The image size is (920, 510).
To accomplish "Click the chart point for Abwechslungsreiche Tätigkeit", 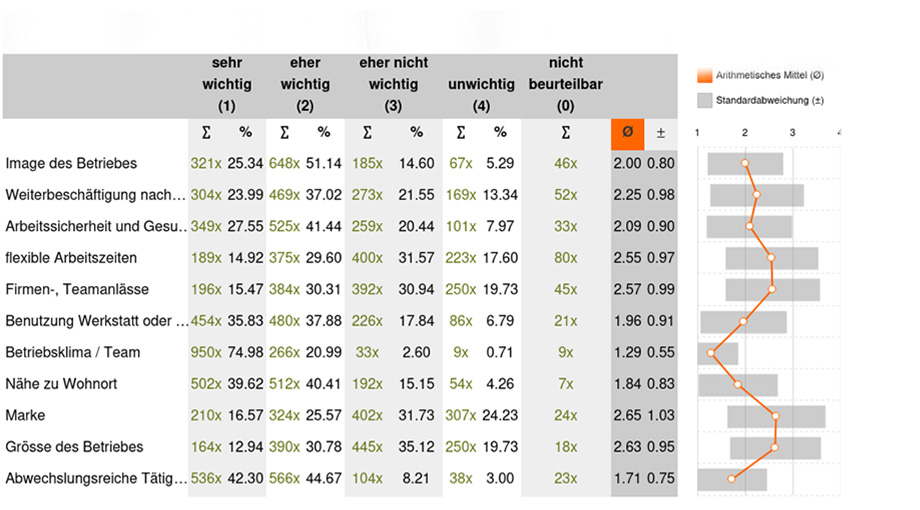I will pos(731,479).
